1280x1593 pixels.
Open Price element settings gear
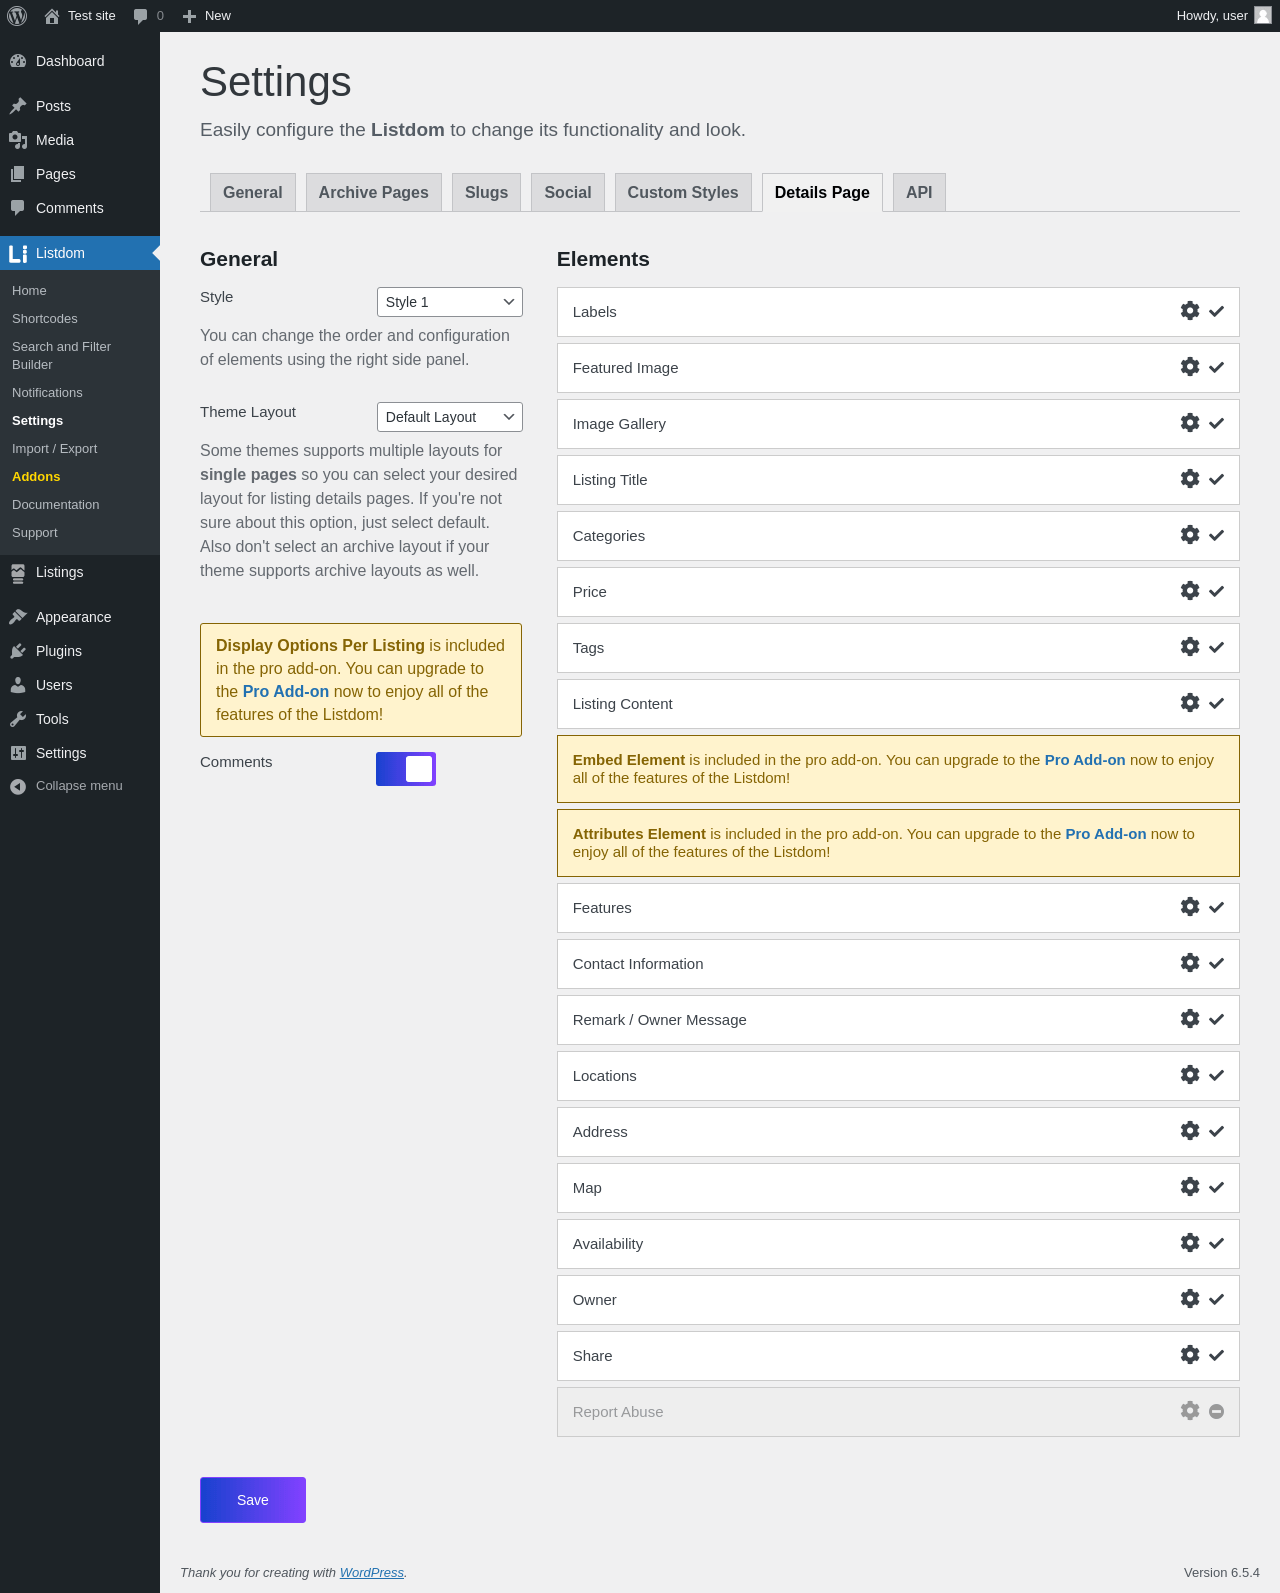click(1189, 591)
